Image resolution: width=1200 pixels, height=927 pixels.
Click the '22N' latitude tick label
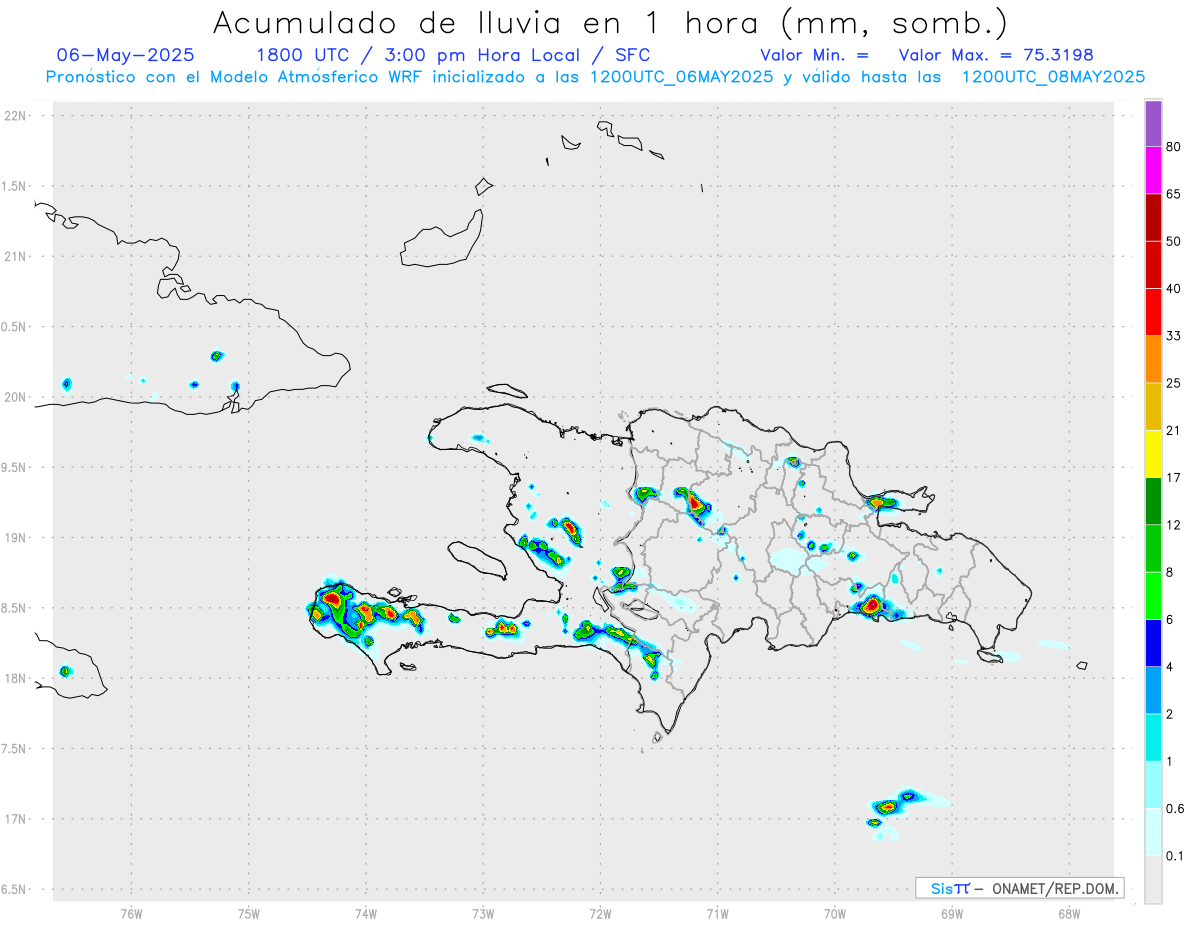(15, 116)
